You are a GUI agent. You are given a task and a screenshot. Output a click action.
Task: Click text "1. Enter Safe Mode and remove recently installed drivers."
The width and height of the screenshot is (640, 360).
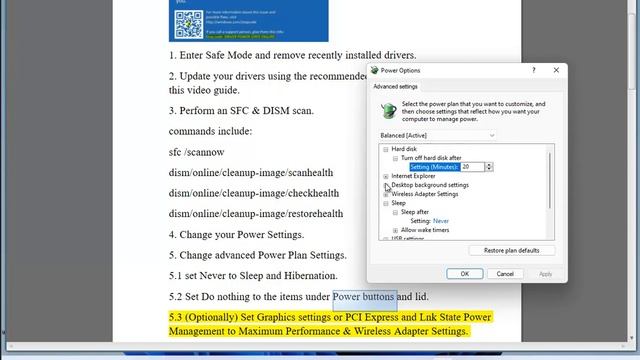point(293,55)
